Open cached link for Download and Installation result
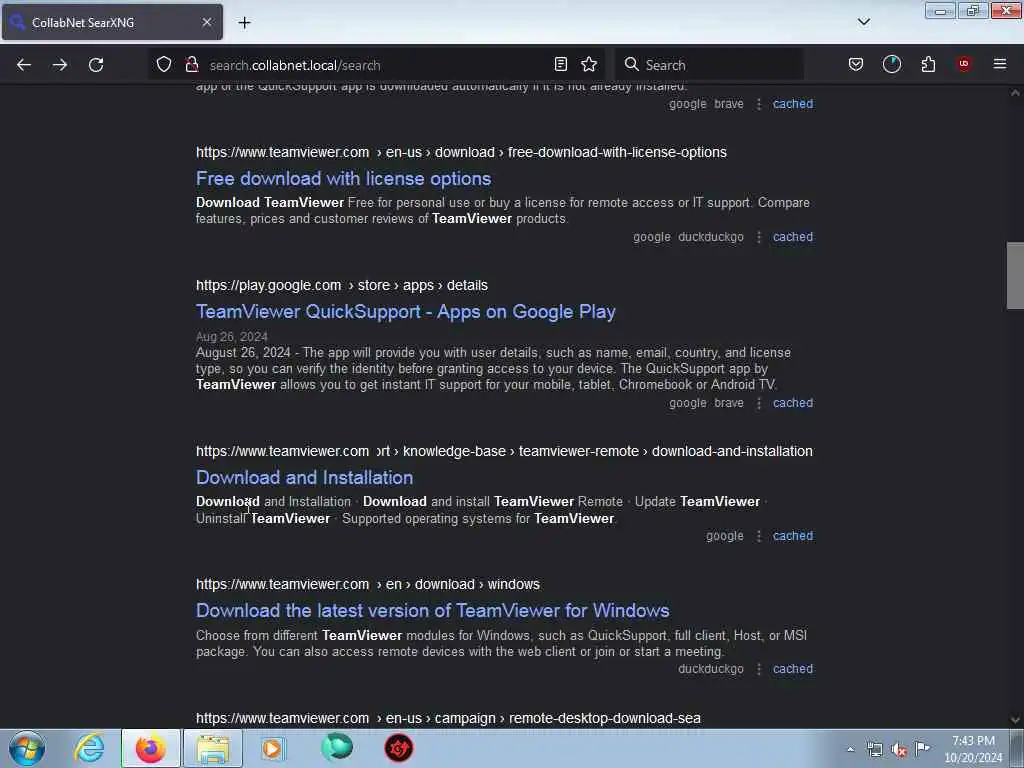The image size is (1024, 768). [793, 536]
